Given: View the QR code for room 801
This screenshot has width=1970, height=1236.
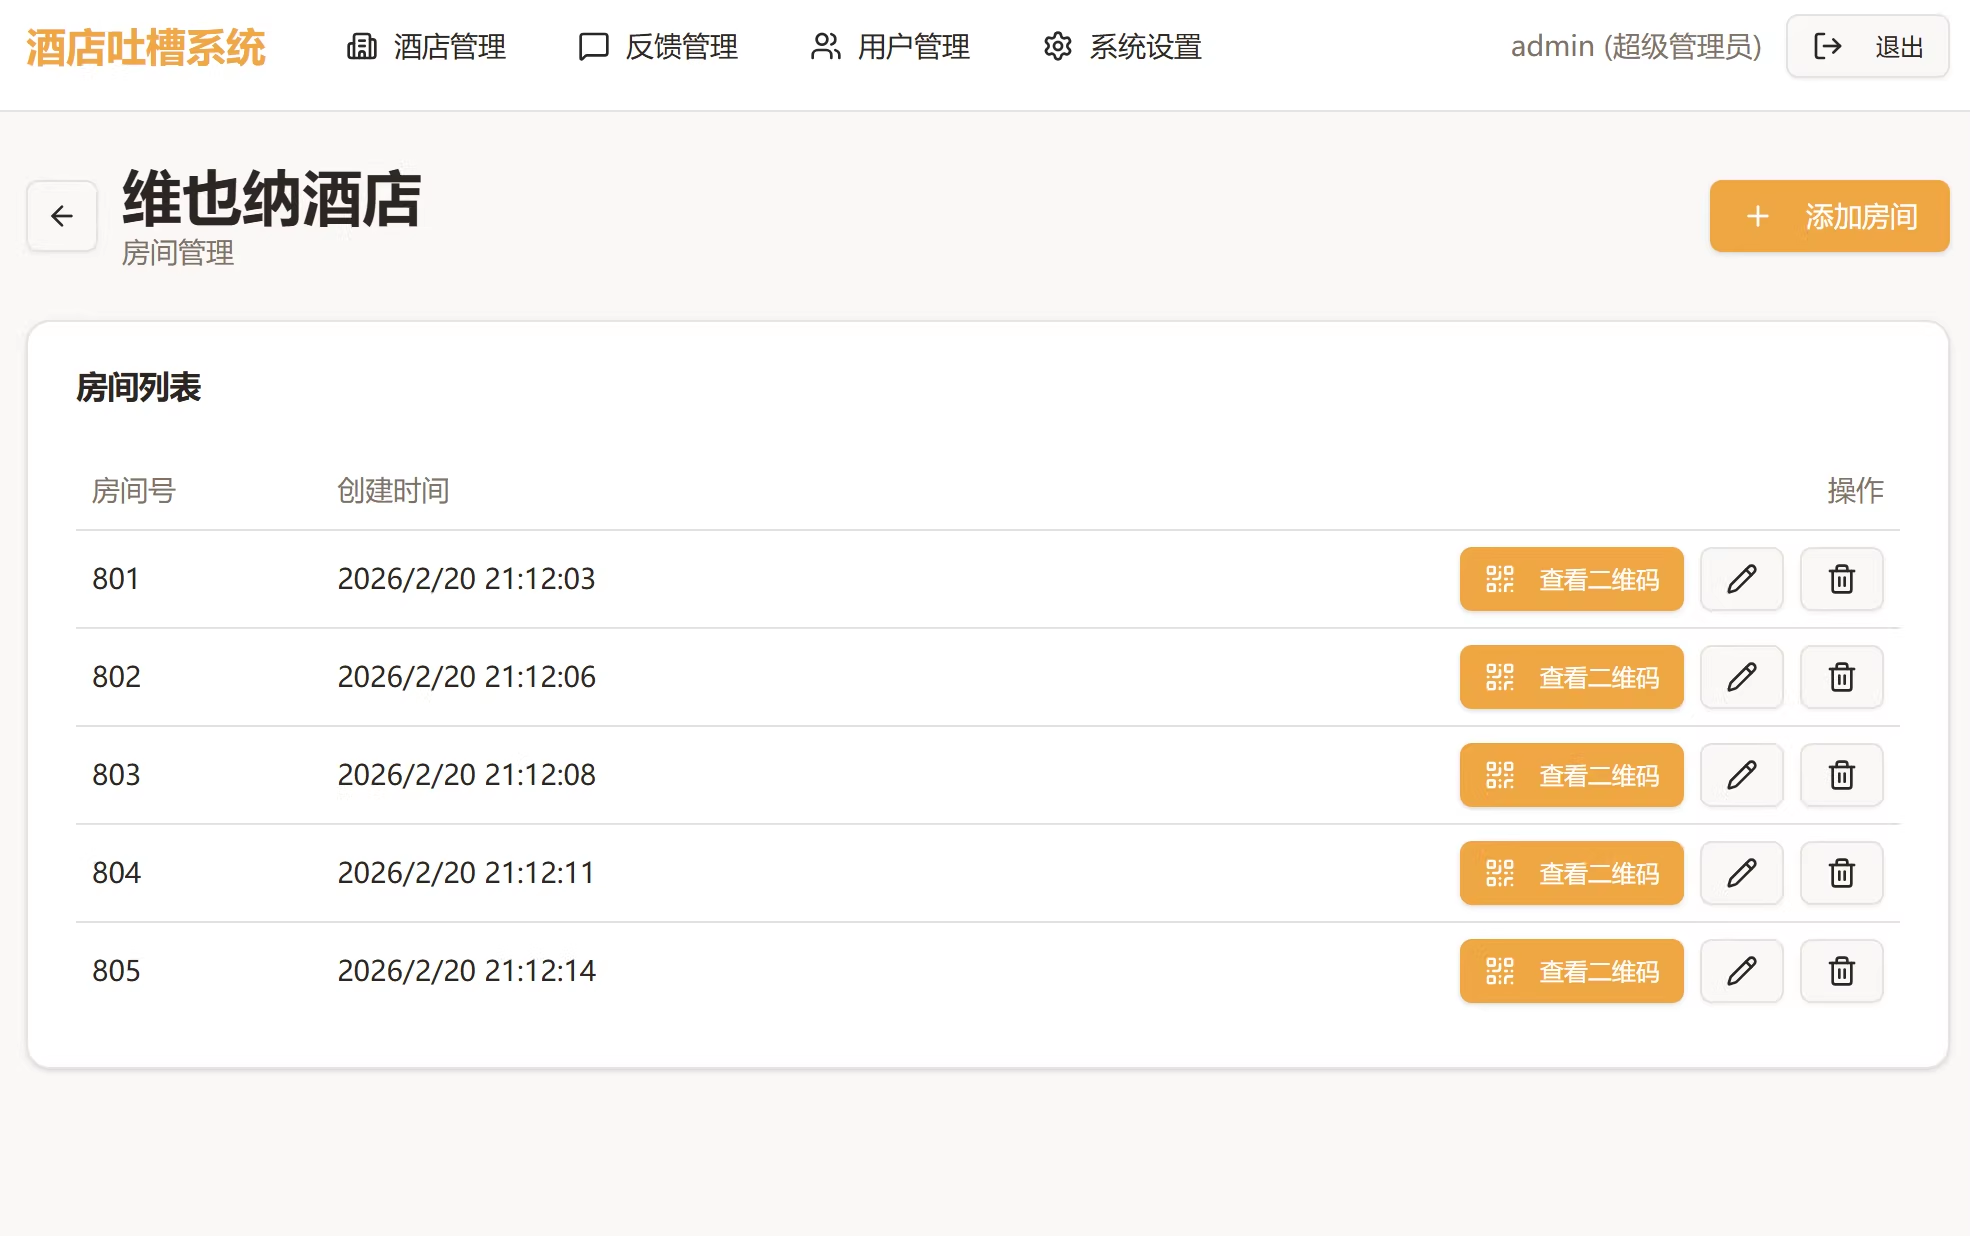Looking at the screenshot, I should pyautogui.click(x=1571, y=579).
